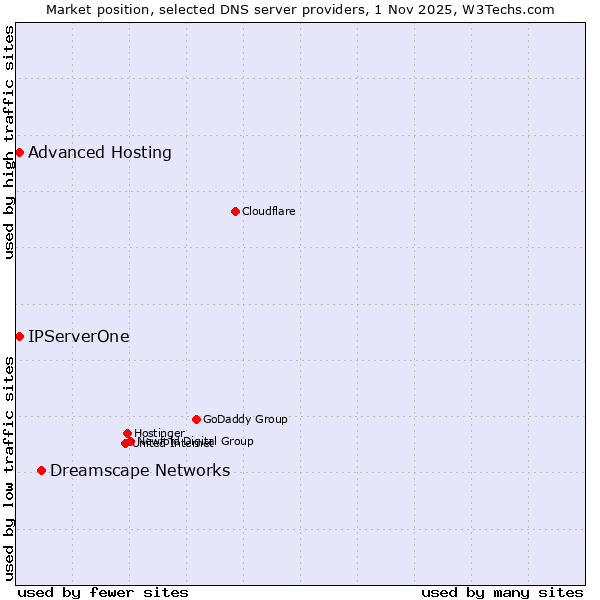
Task: Click 'used by fewer sites' axis label
Action: pos(103,592)
